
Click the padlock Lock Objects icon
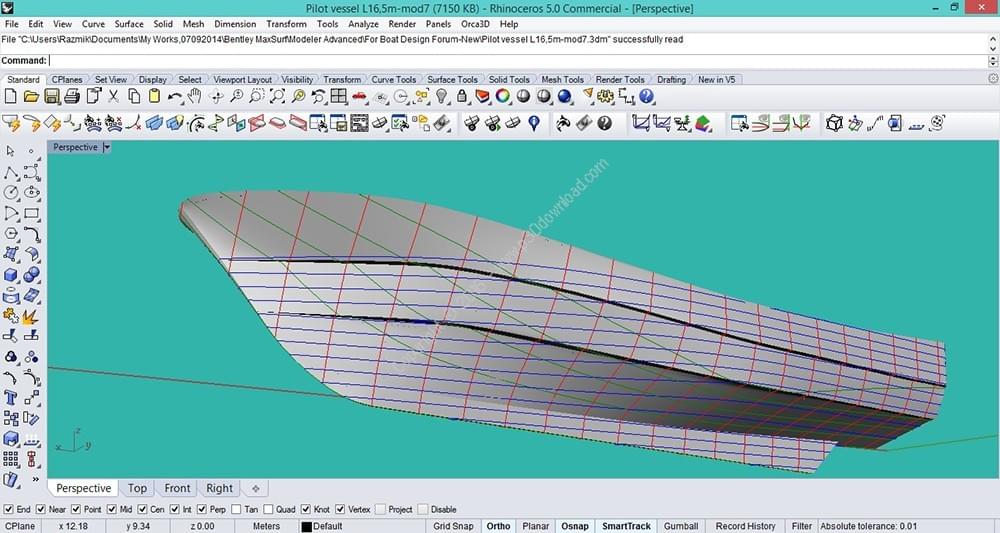pyautogui.click(x=462, y=96)
